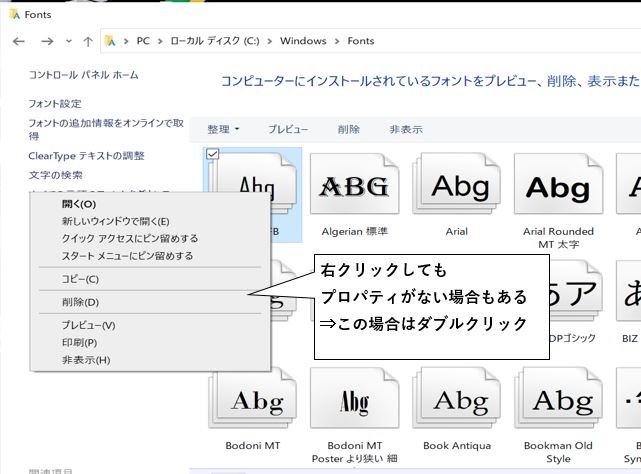Choose 削除(D) from the context menu
This screenshot has width=641, height=474.
80,302
